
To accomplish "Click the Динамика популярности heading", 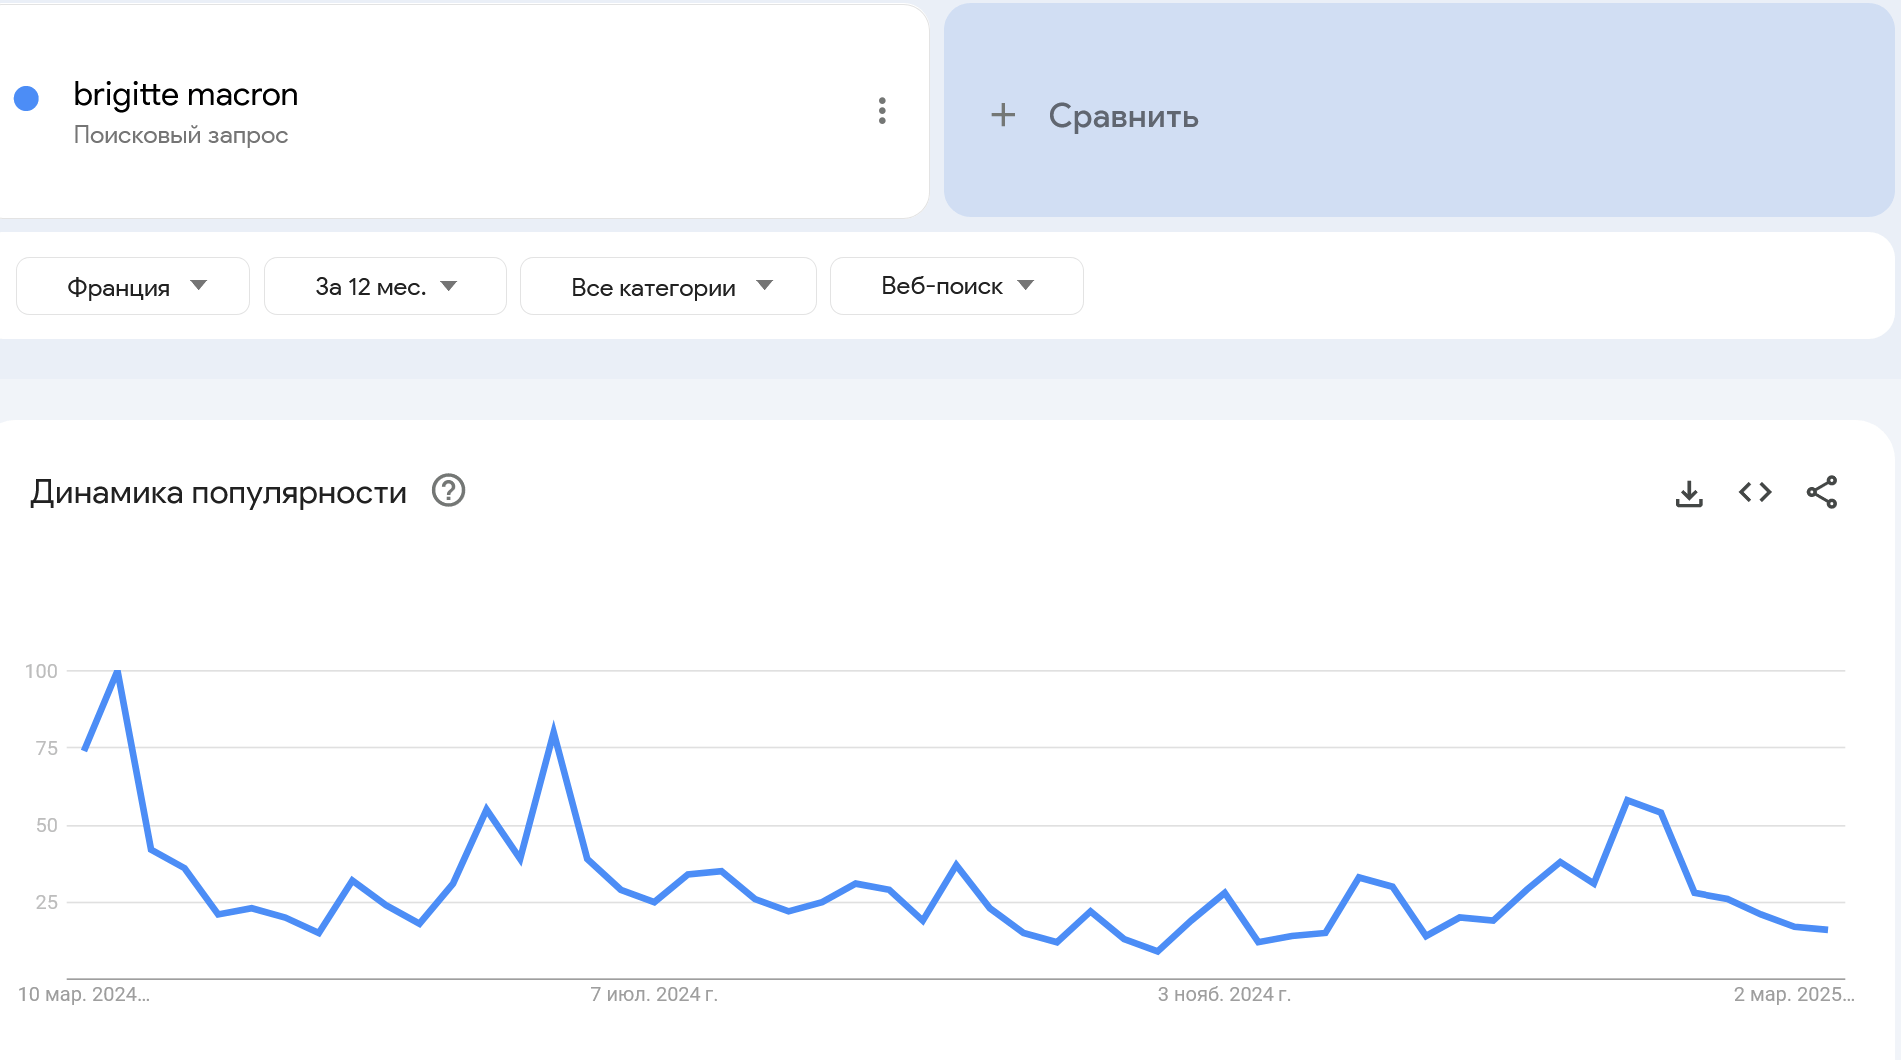I will point(218,491).
